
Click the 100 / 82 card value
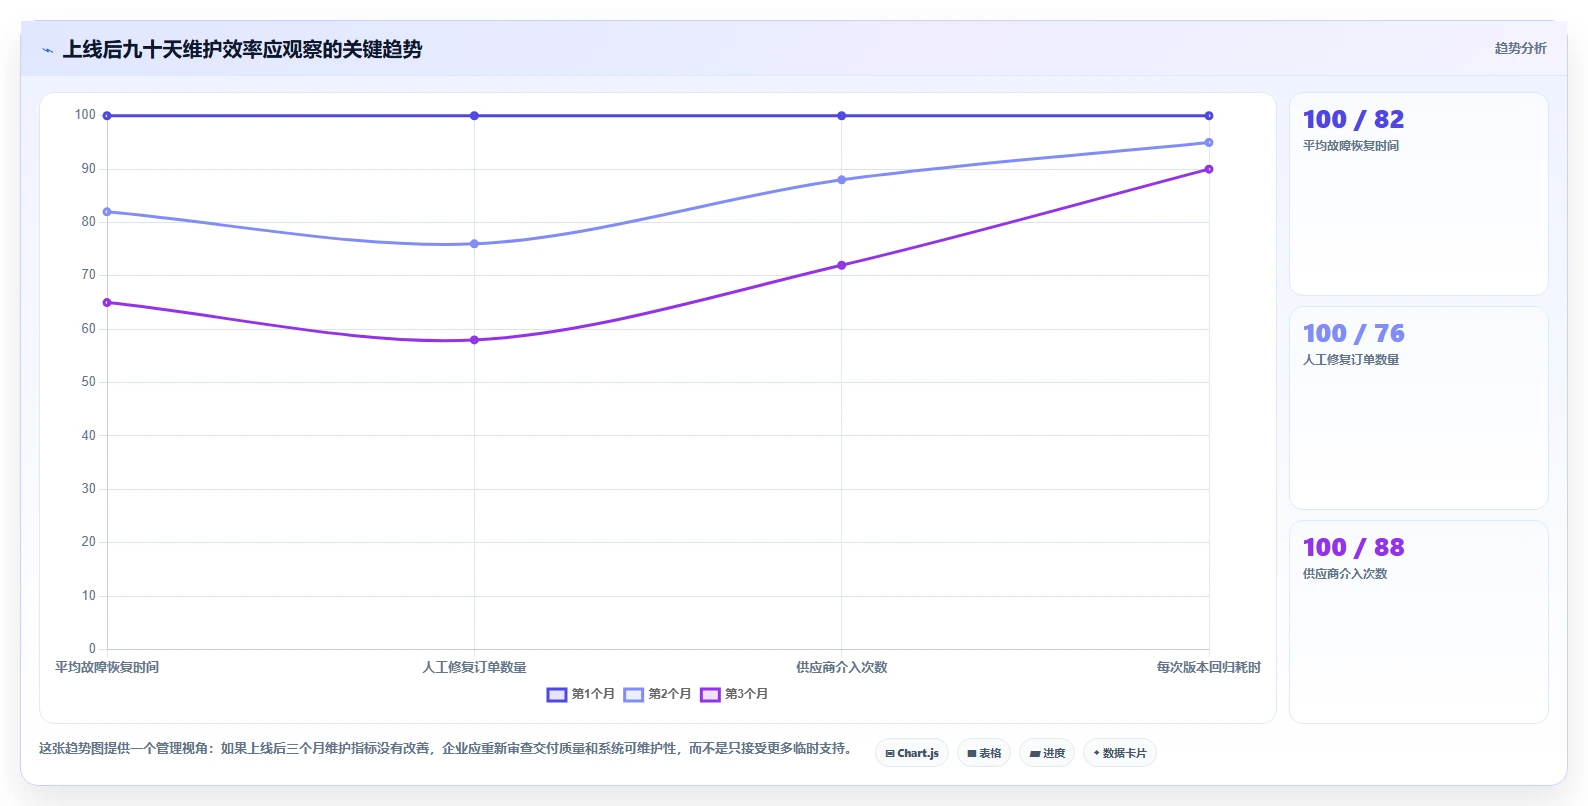click(1353, 120)
